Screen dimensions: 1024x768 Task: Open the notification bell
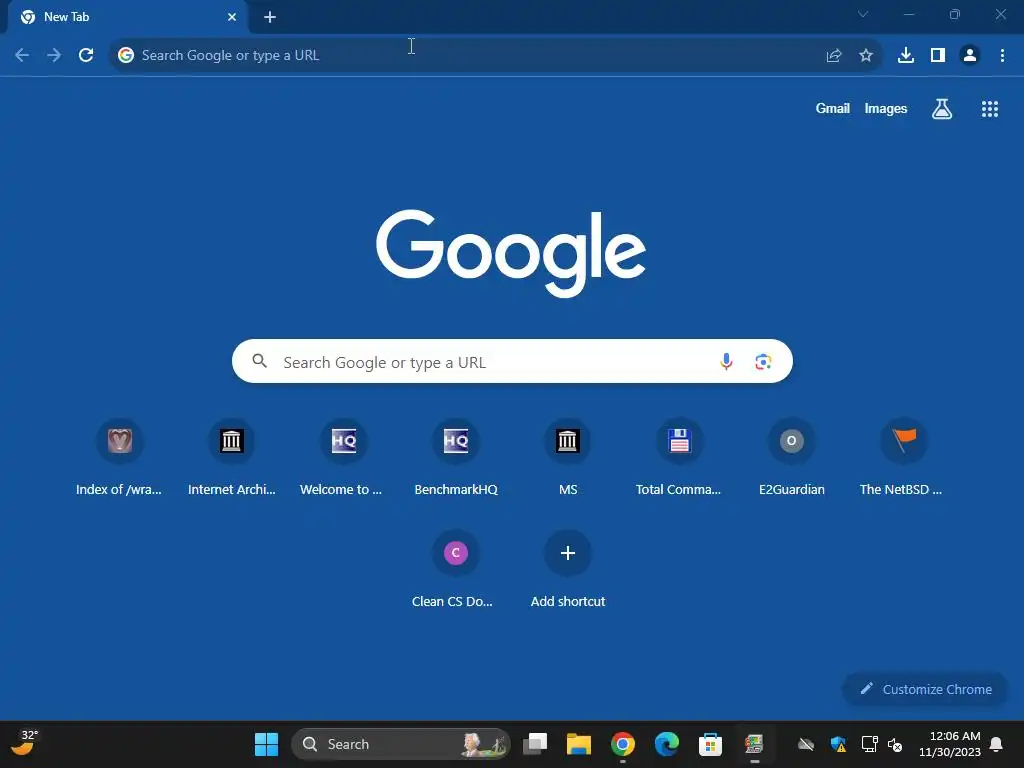pos(996,744)
